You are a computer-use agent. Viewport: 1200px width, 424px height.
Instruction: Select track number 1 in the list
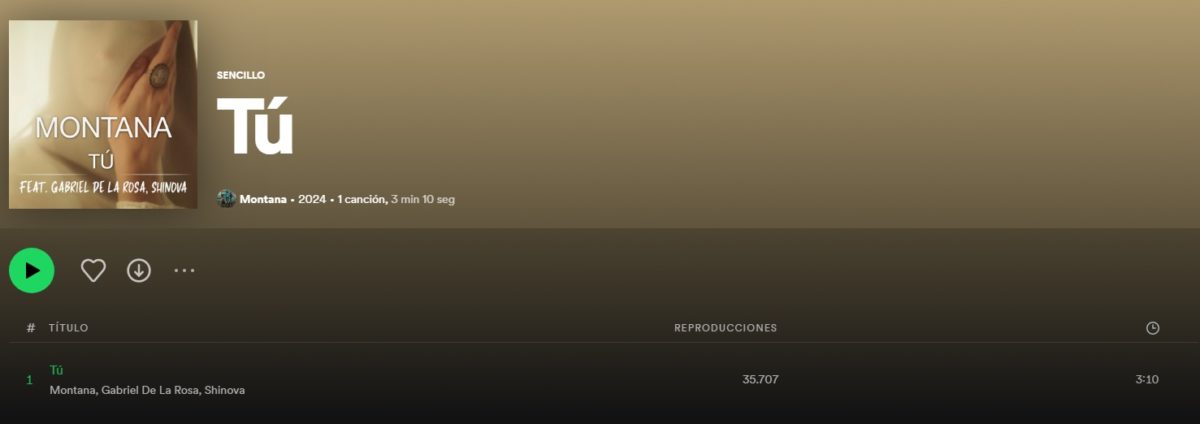click(29, 380)
